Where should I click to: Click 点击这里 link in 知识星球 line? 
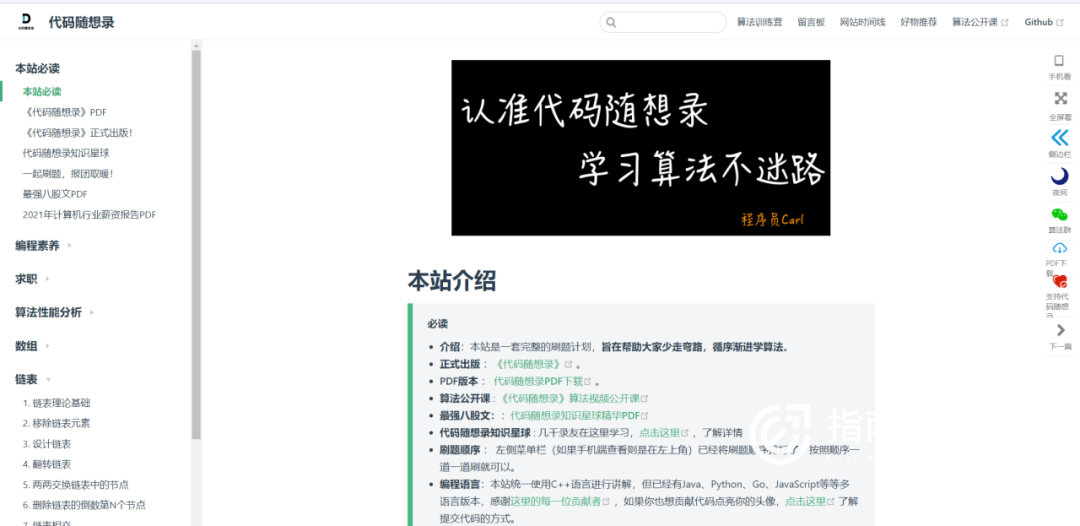tap(659, 433)
